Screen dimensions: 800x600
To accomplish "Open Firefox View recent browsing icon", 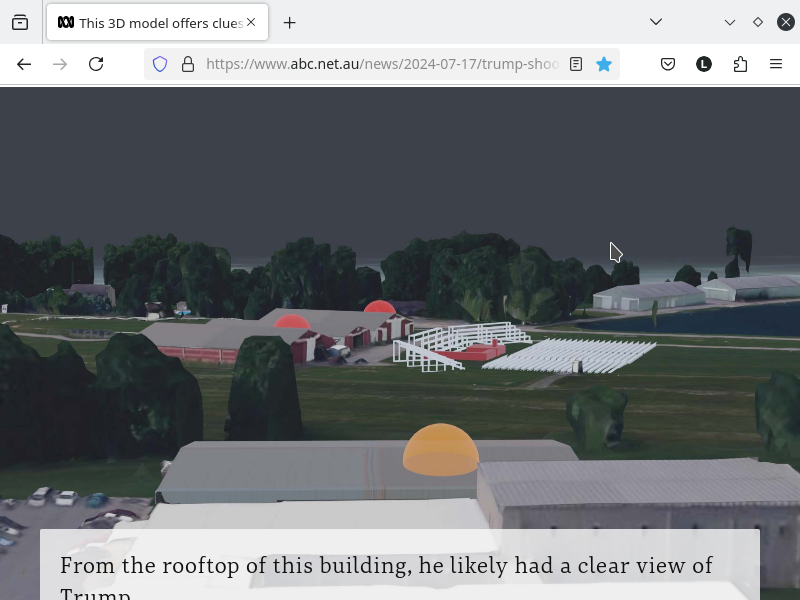I will click(20, 22).
